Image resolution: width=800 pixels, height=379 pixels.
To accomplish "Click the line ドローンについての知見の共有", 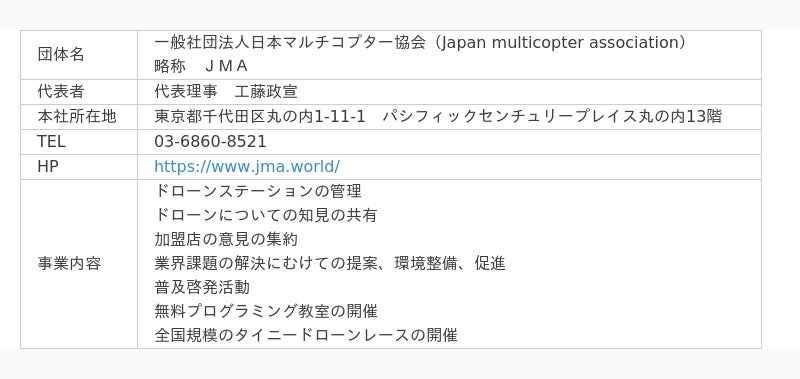I will point(265,215).
